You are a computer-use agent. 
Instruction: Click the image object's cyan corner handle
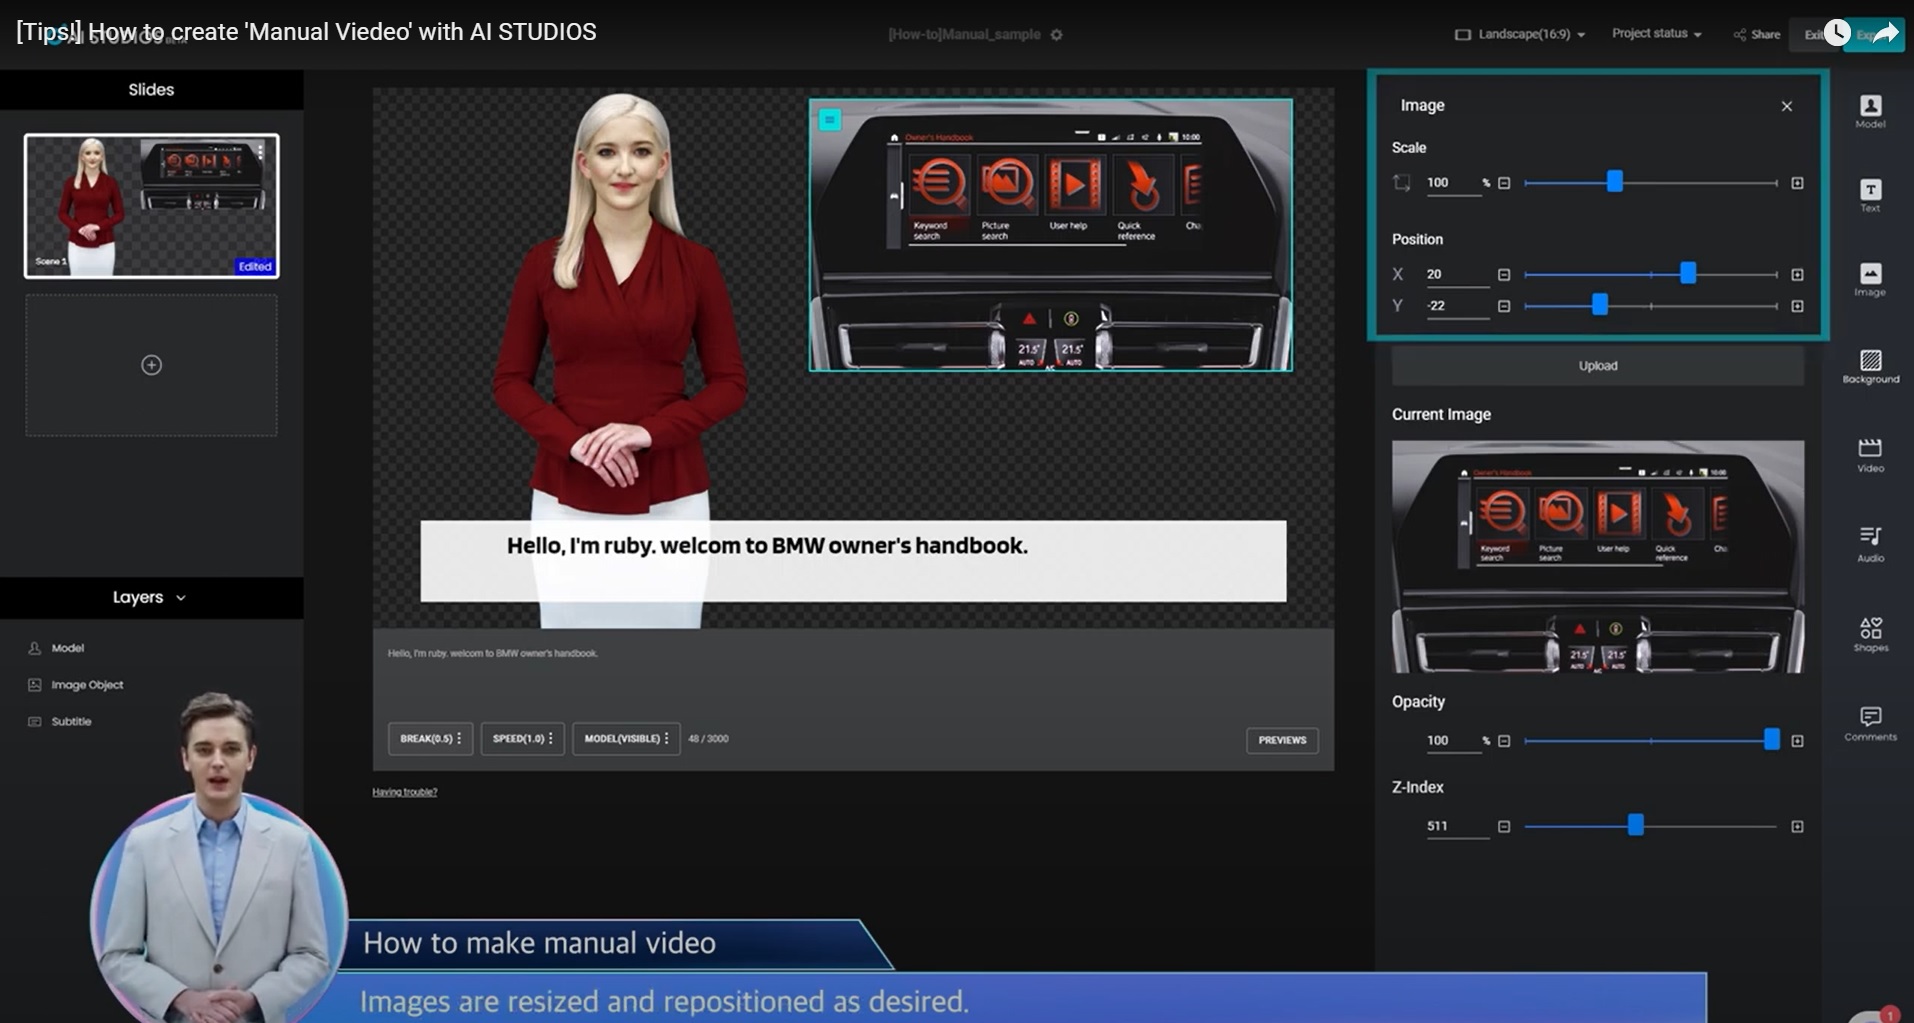point(830,120)
